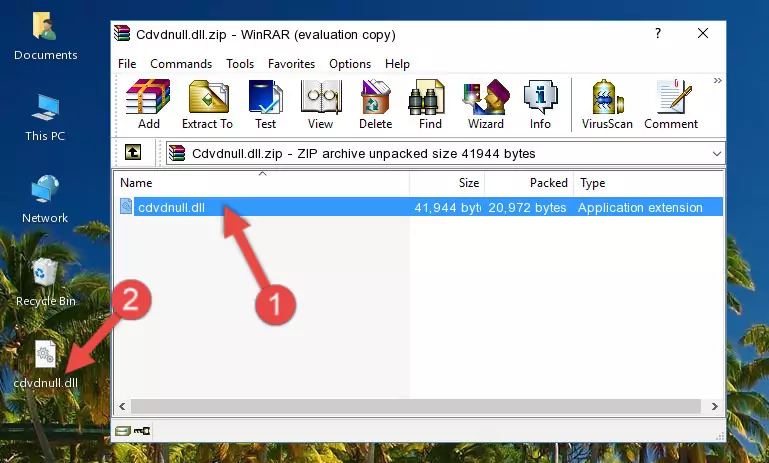Select the cdvdnull.dll file row
The height and width of the screenshot is (463, 769).
[x=420, y=207]
